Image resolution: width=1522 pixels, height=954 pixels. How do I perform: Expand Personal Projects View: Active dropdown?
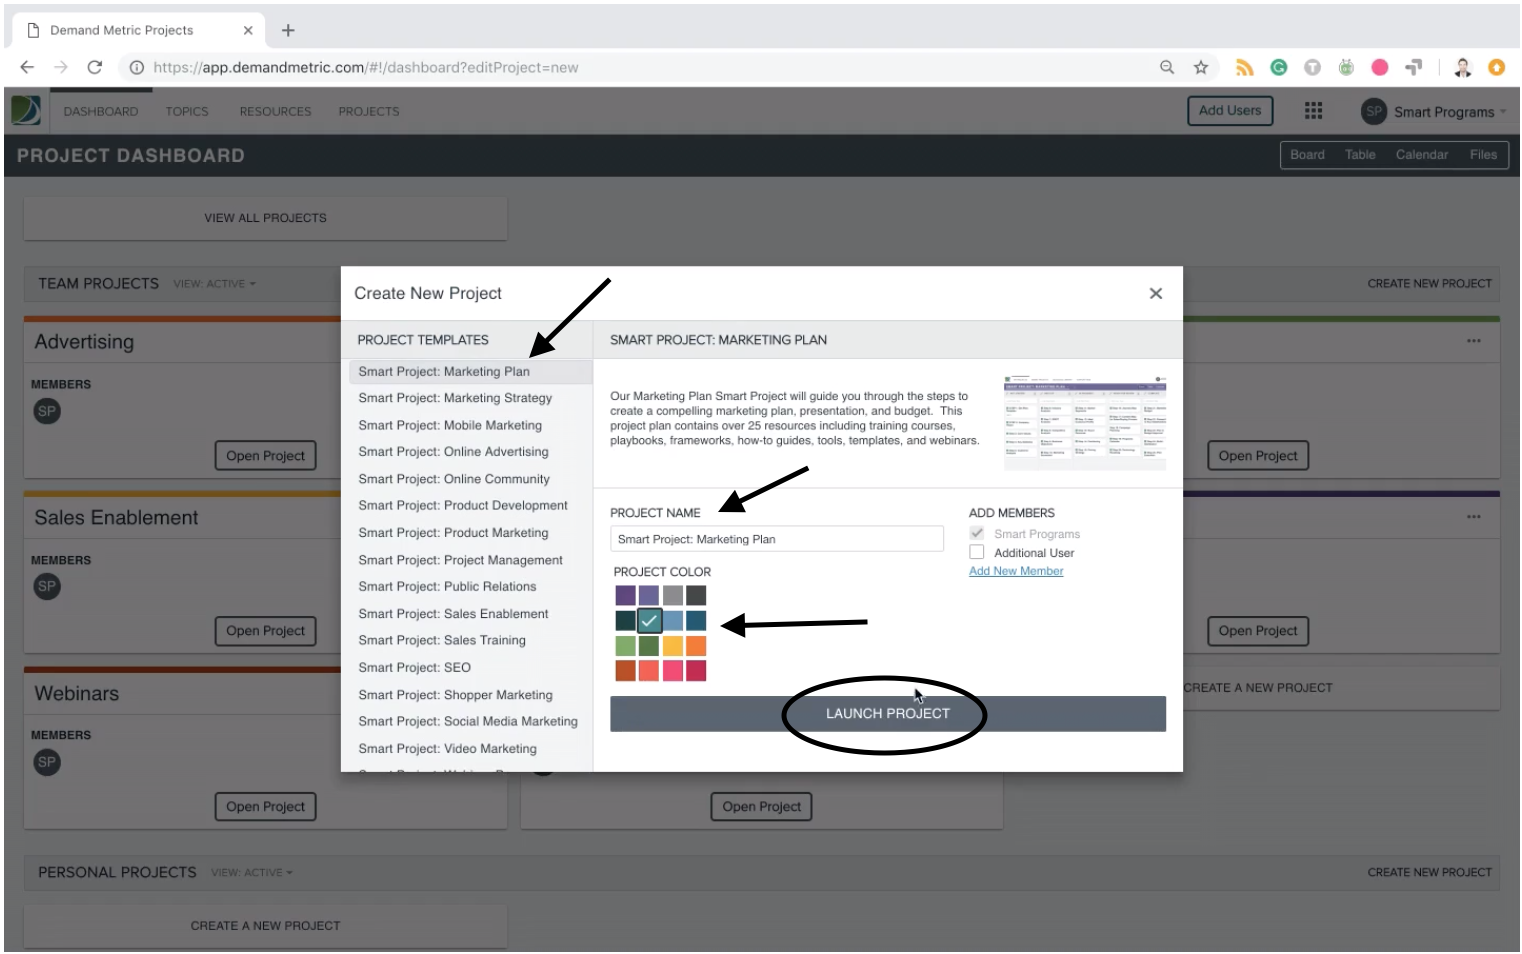[x=252, y=873]
